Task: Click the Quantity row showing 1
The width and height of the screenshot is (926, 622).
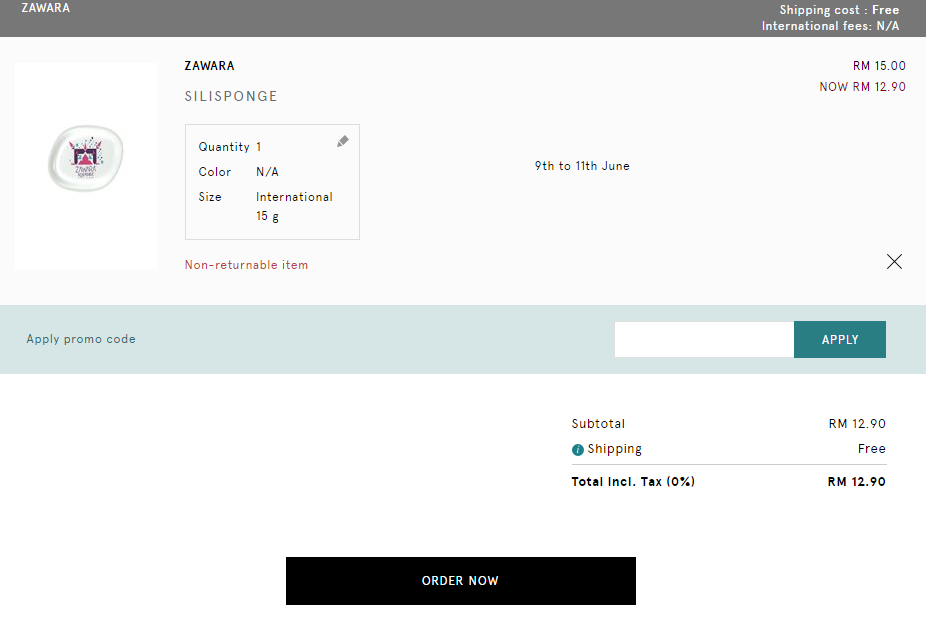Action: click(230, 146)
